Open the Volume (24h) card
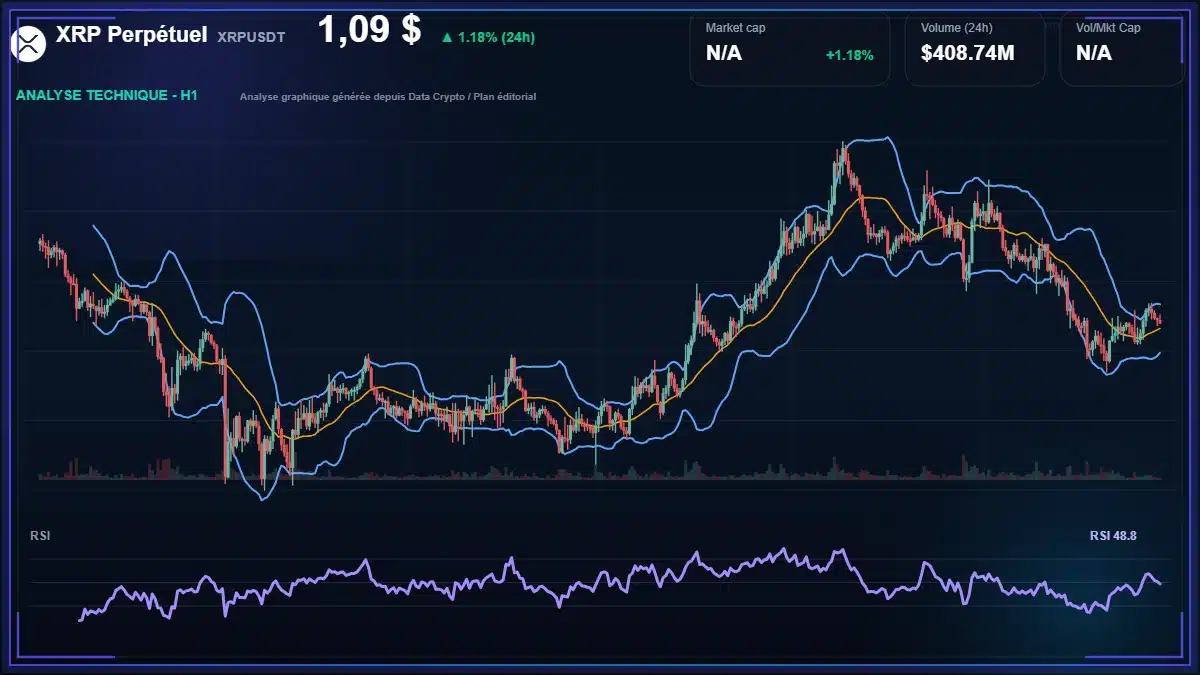Screen dimensions: 1200x675 (975, 48)
